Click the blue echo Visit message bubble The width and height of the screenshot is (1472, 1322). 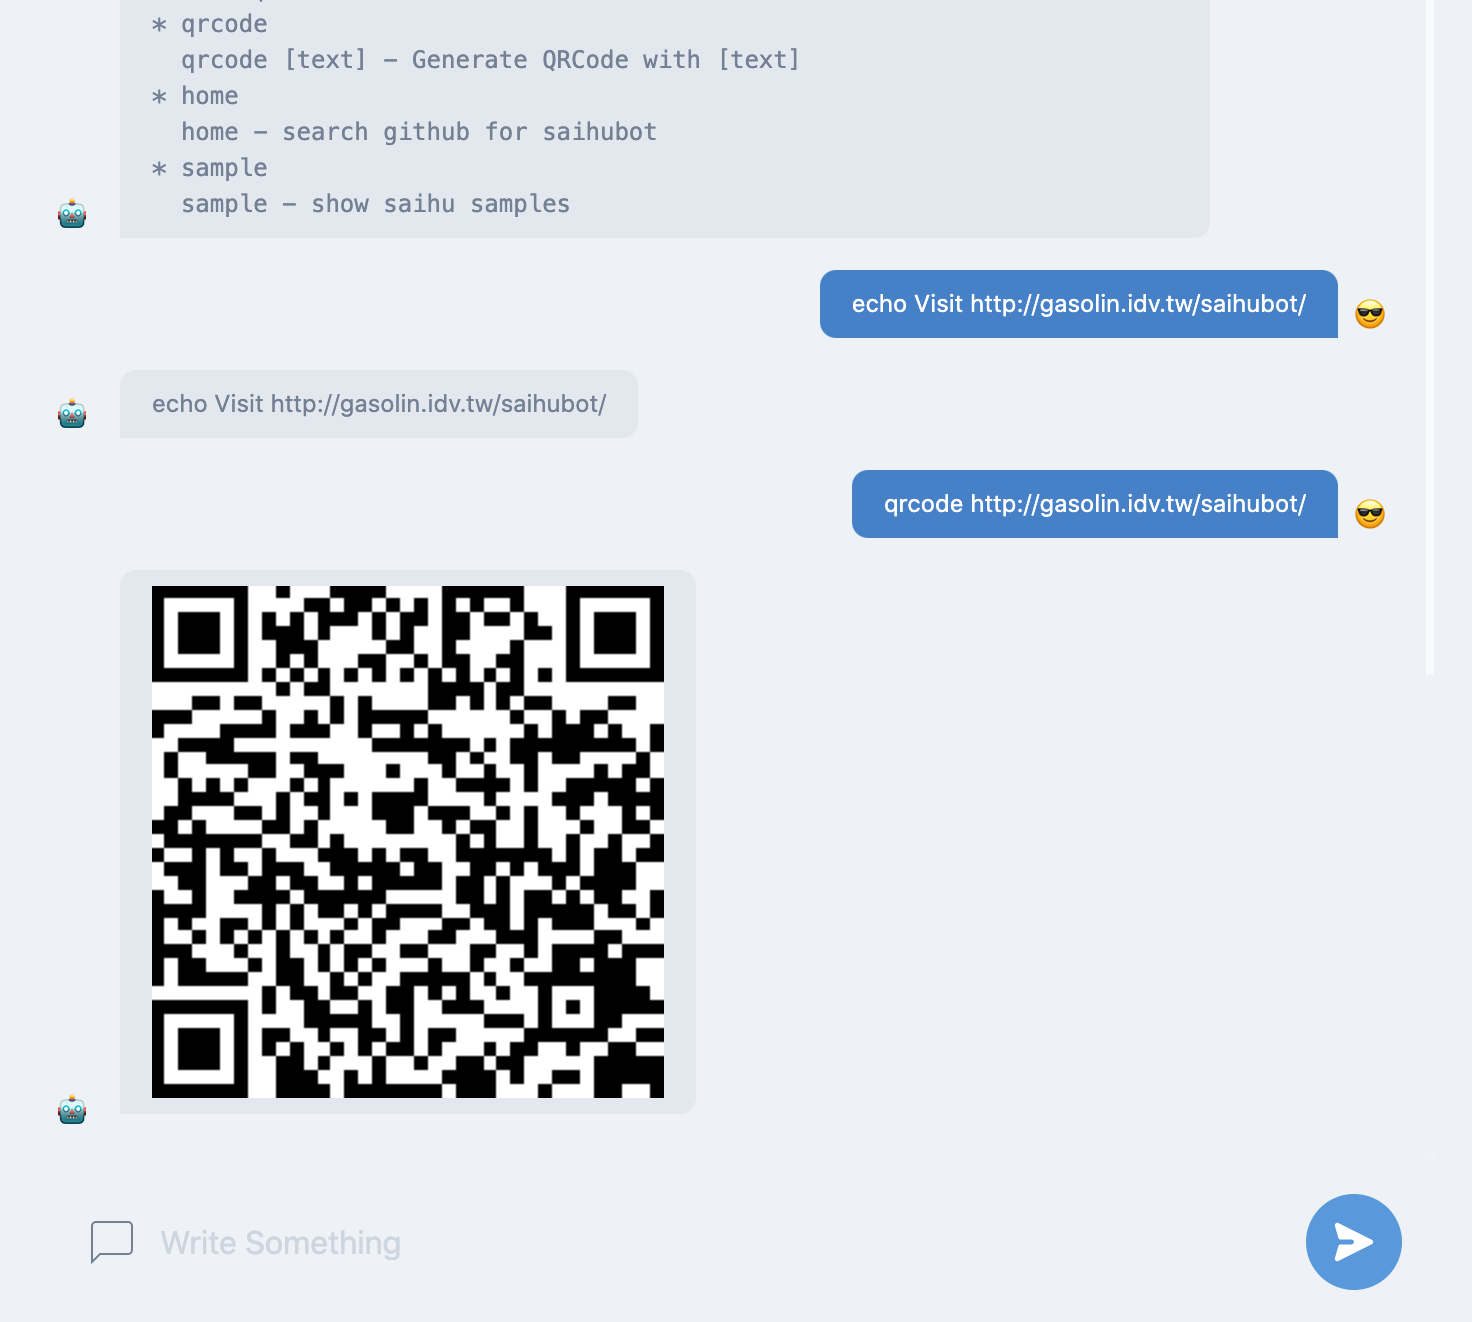1079,304
